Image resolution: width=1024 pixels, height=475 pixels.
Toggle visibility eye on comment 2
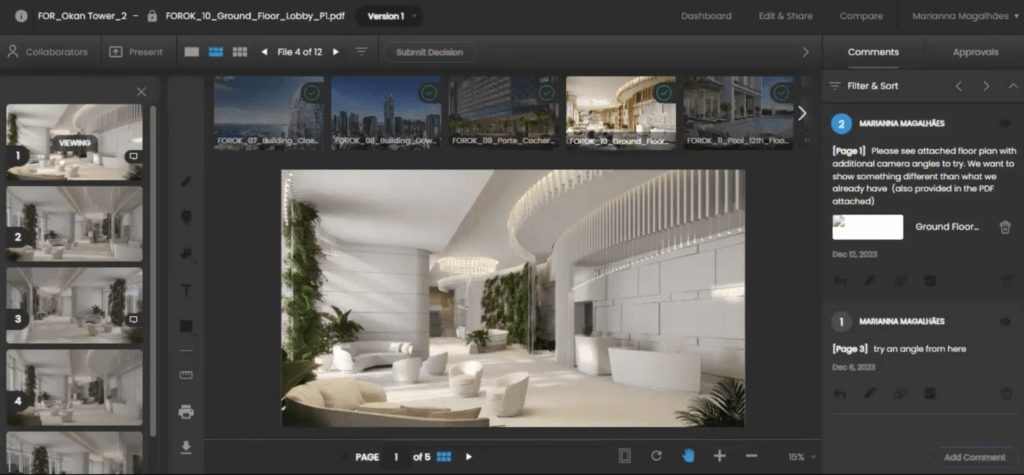1005,123
